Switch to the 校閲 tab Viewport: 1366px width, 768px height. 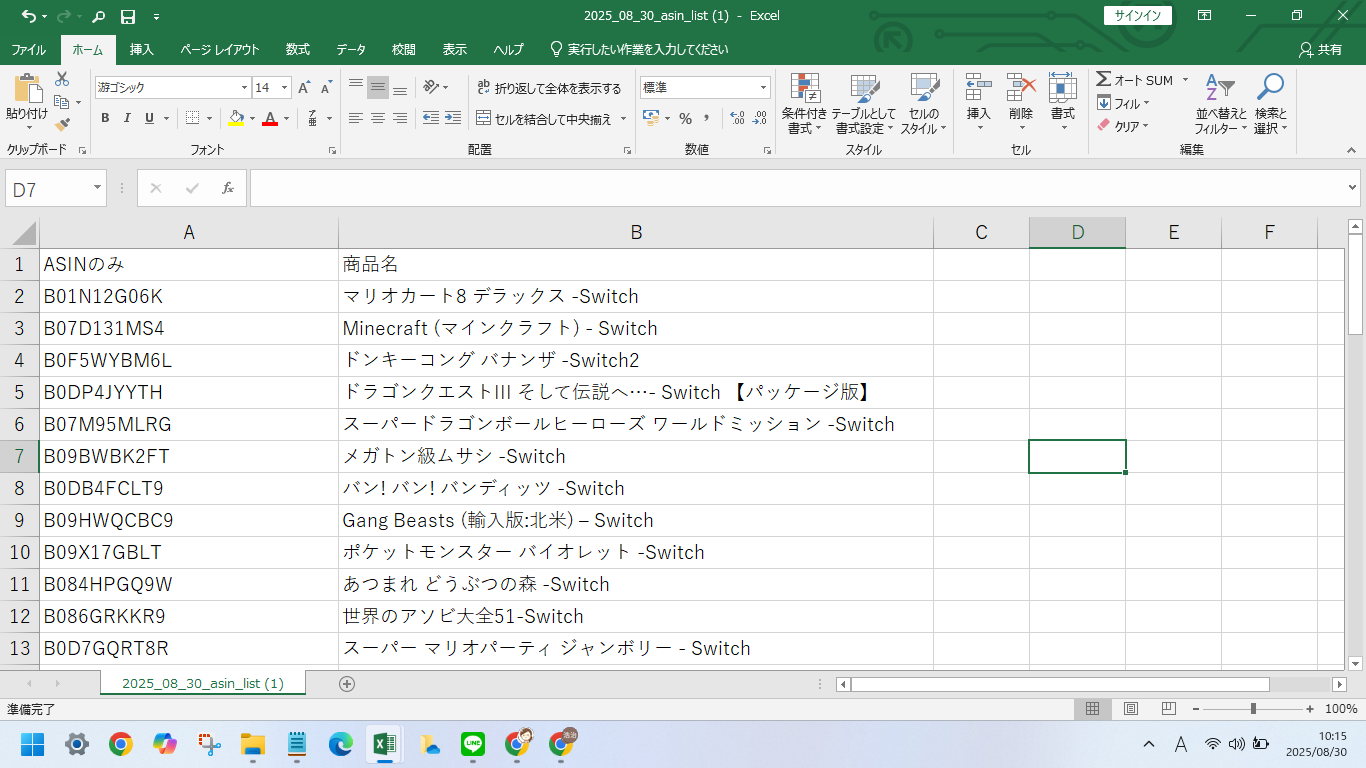click(404, 49)
